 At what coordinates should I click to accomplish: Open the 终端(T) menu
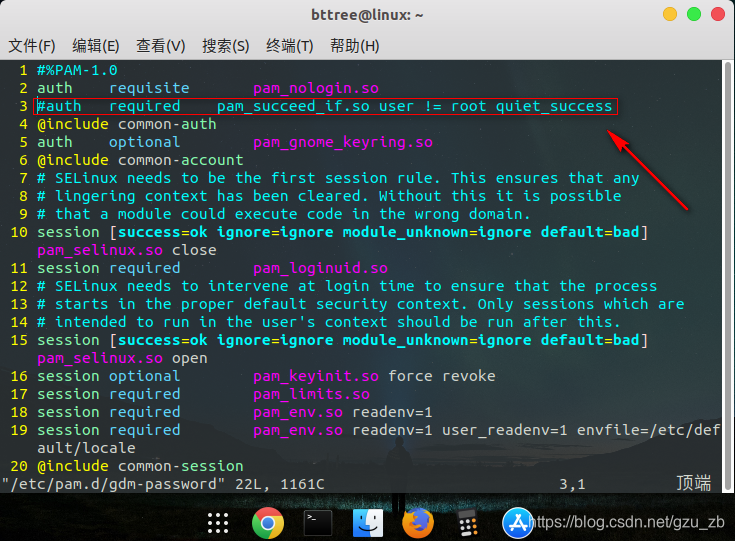pyautogui.click(x=290, y=46)
